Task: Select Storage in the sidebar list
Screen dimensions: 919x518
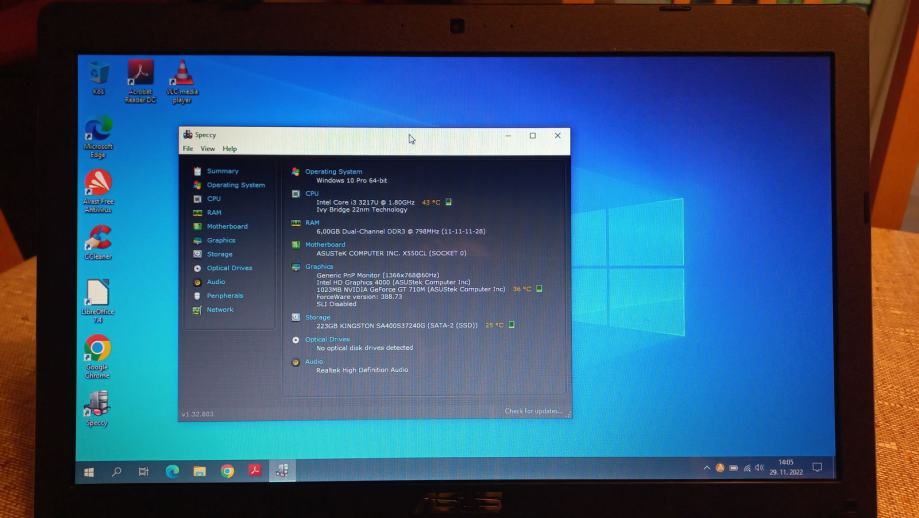Action: [x=219, y=254]
